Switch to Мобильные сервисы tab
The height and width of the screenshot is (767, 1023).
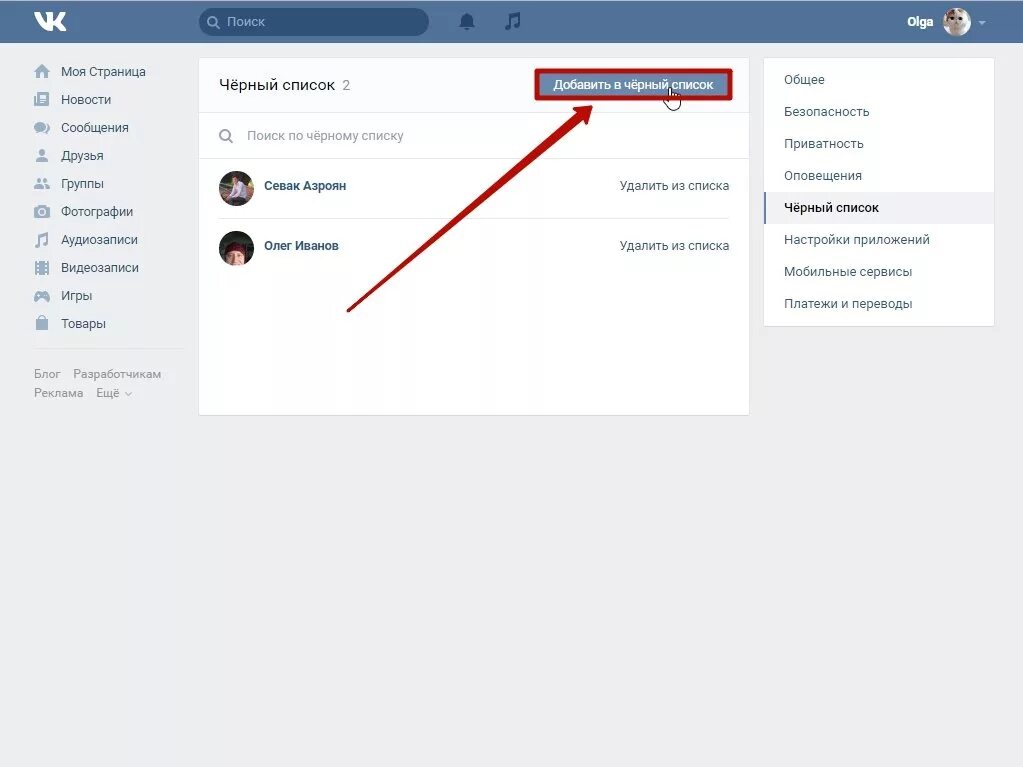click(x=878, y=271)
